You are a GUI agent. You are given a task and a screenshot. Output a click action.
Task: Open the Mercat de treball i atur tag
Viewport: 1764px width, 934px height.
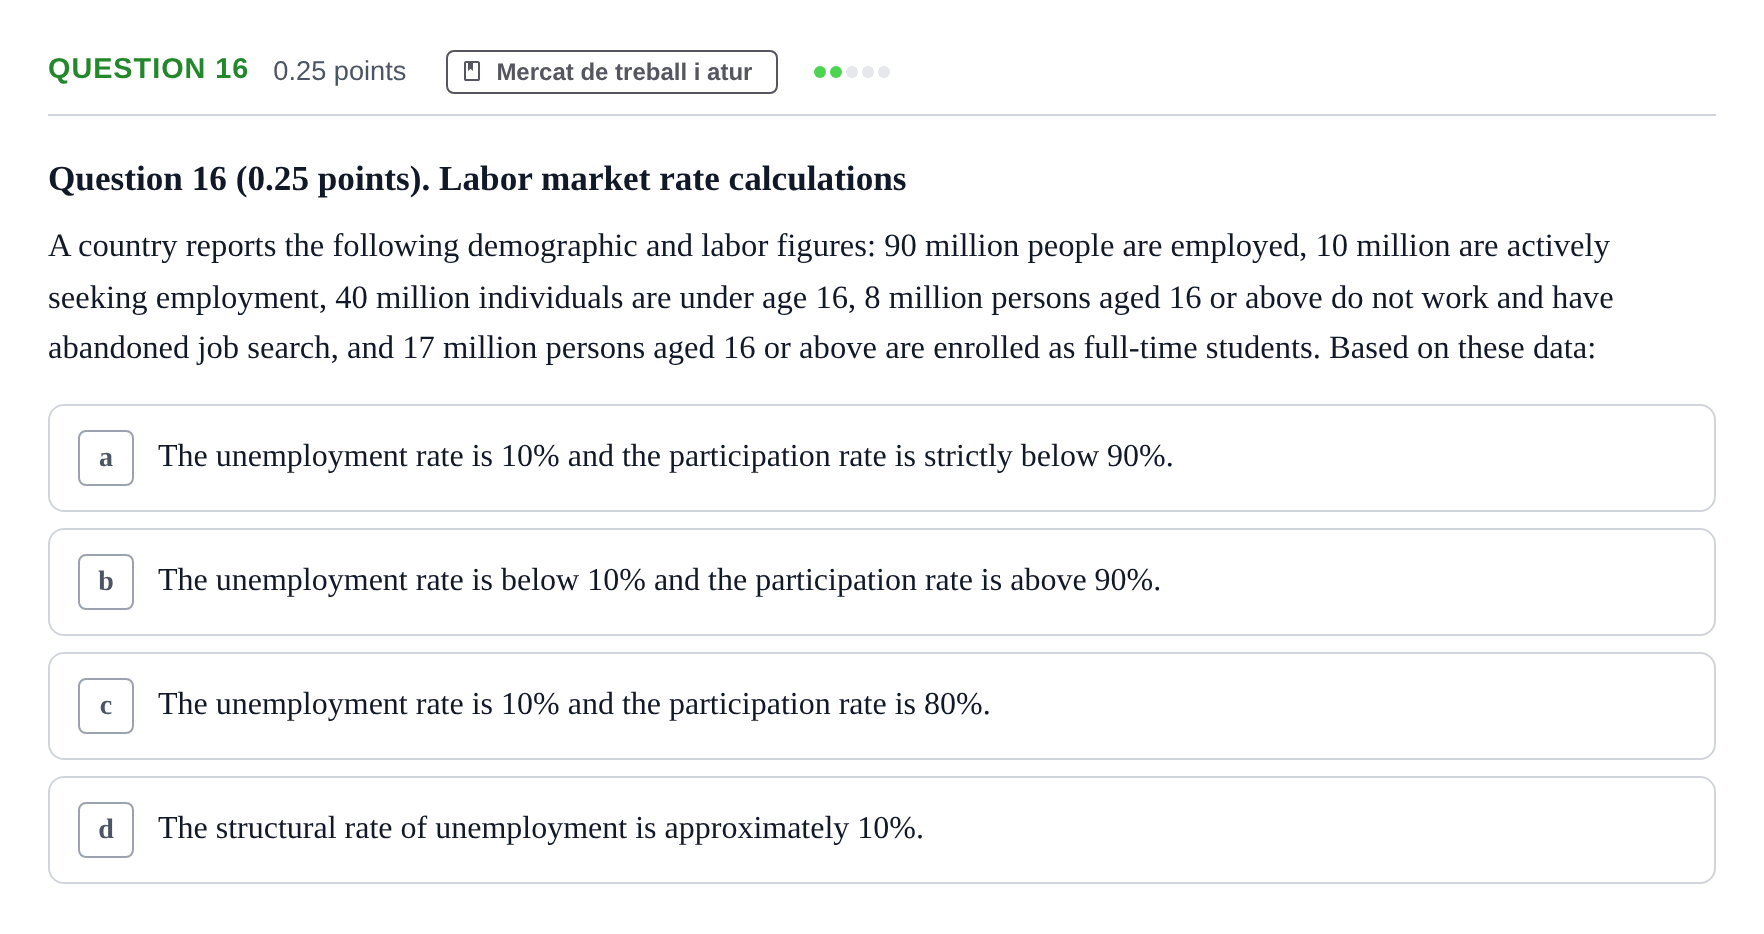point(612,72)
